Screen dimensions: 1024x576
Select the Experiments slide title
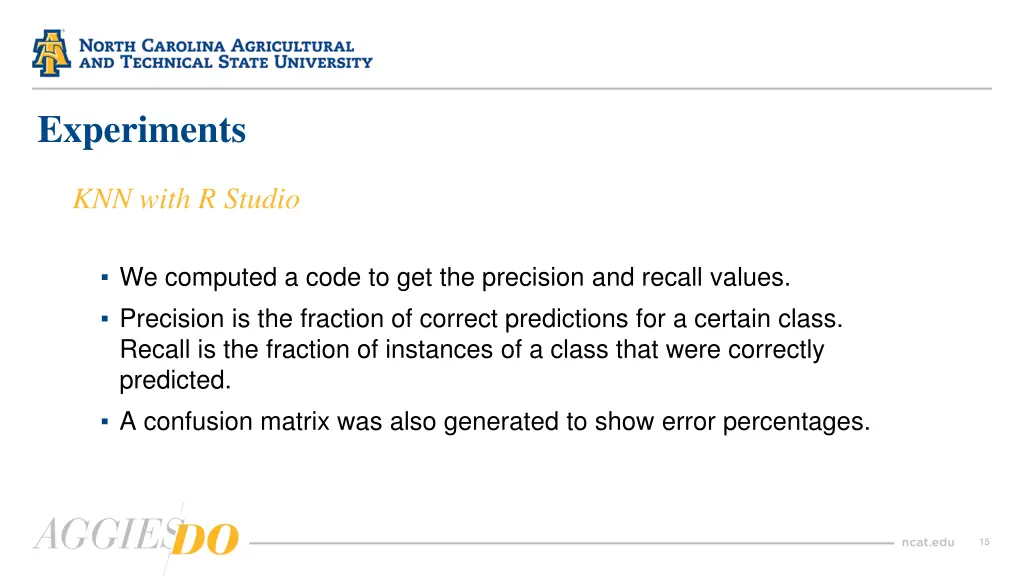pos(142,130)
